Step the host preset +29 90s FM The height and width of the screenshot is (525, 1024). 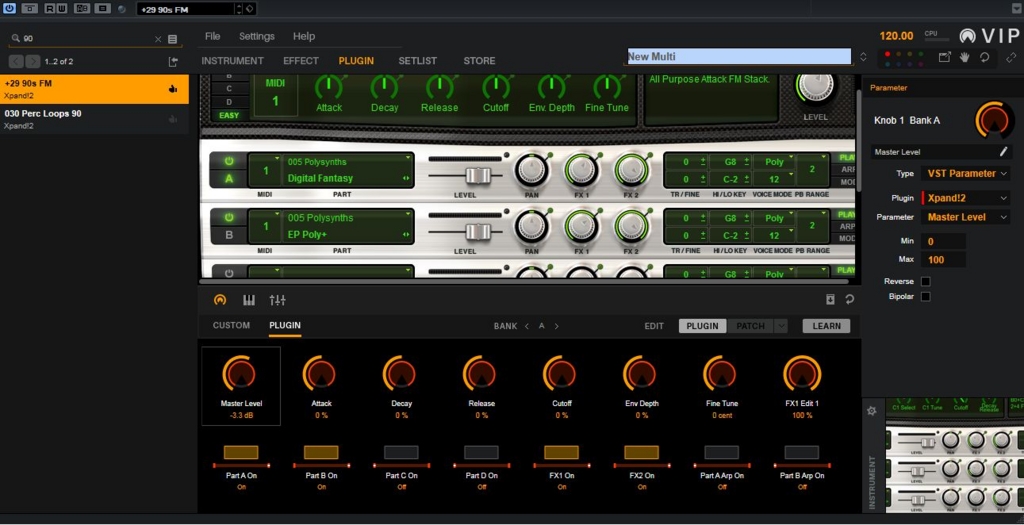pos(238,8)
